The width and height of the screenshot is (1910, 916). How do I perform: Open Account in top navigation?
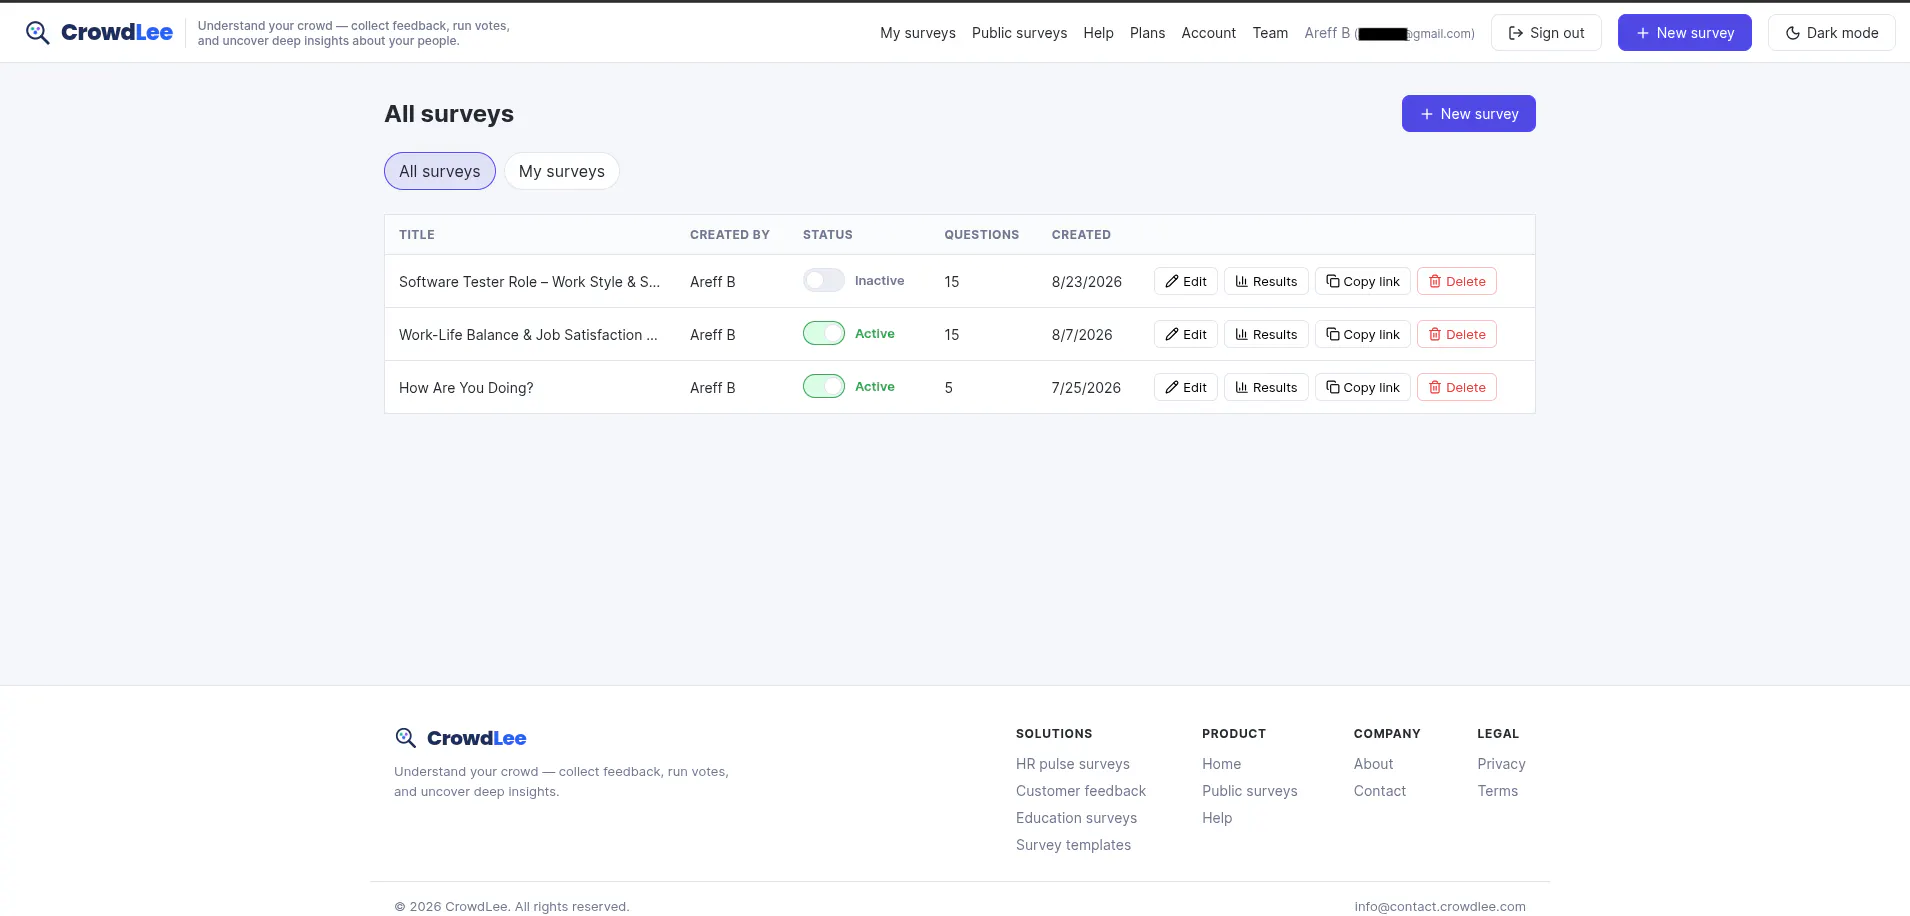(1209, 33)
